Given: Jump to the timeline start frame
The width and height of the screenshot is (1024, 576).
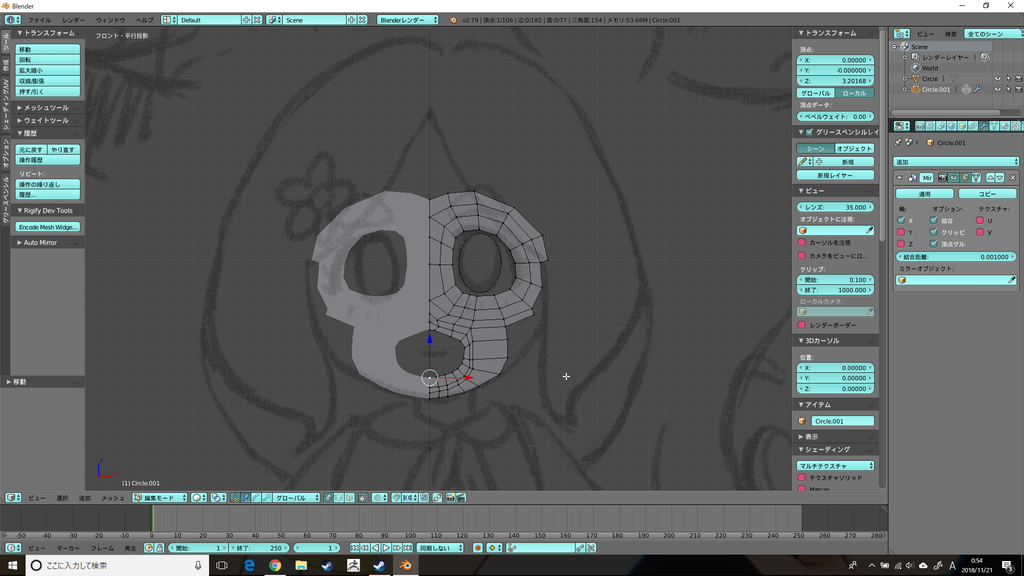Looking at the screenshot, I should 354,548.
